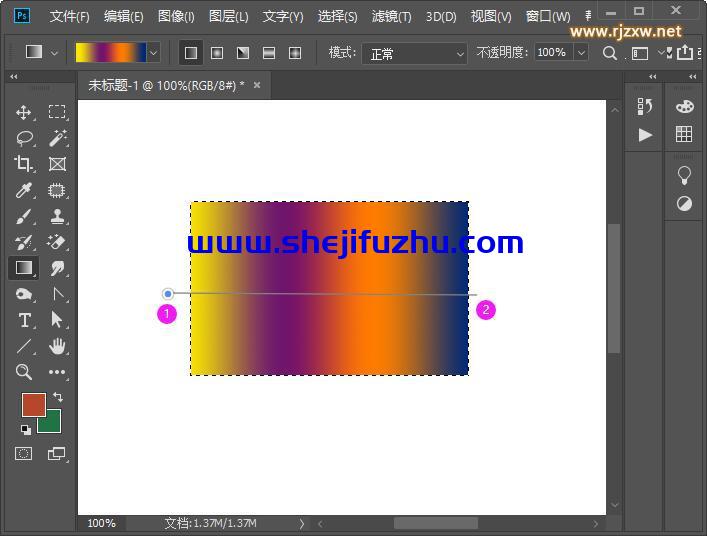707x536 pixels.
Task: Choose the Radial gradient style
Action: 217,53
